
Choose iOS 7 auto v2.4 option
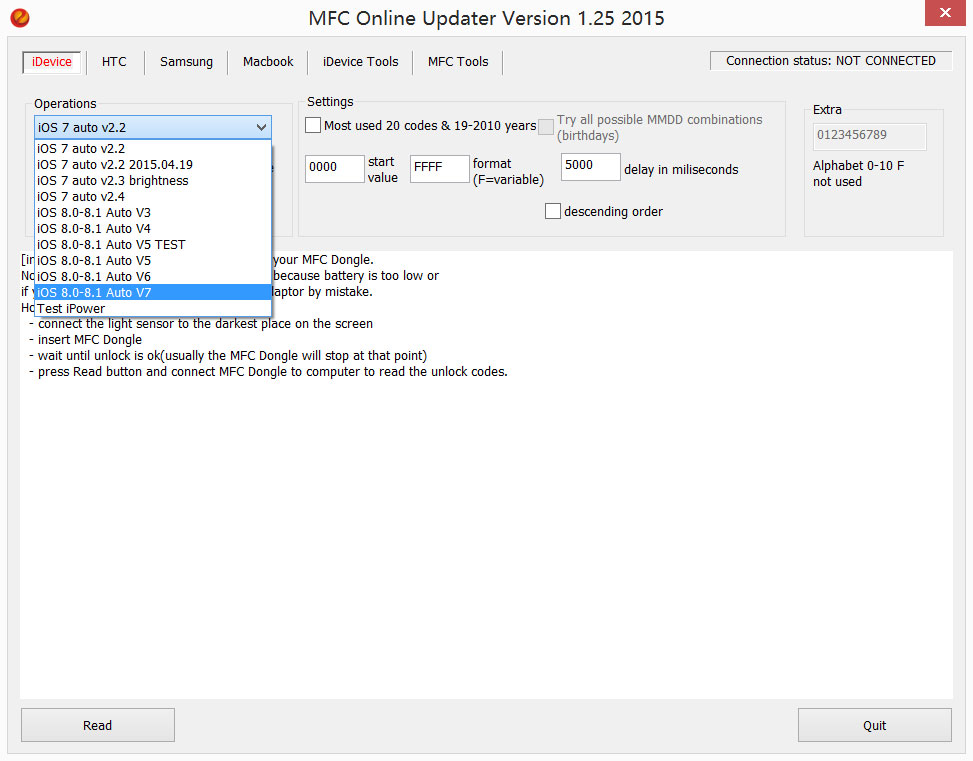click(x=153, y=197)
